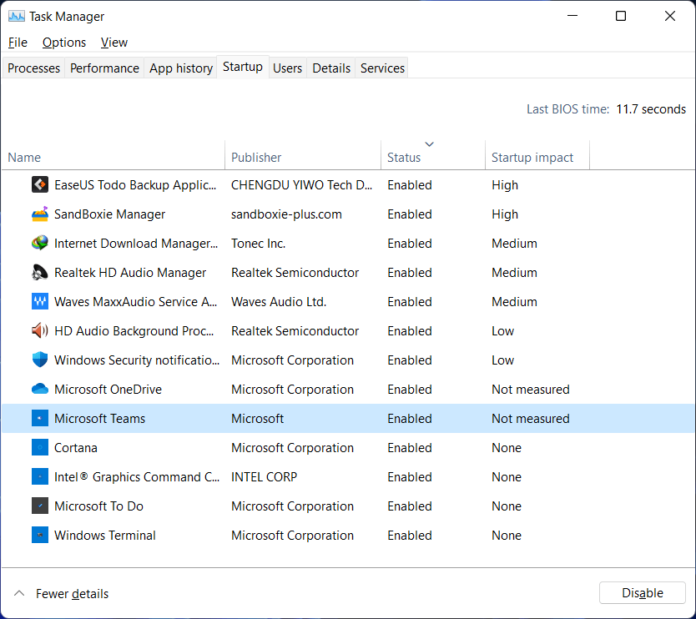Click Medium impact for Internet Download Manager
Viewport: 696px width, 619px height.
pyautogui.click(x=514, y=244)
